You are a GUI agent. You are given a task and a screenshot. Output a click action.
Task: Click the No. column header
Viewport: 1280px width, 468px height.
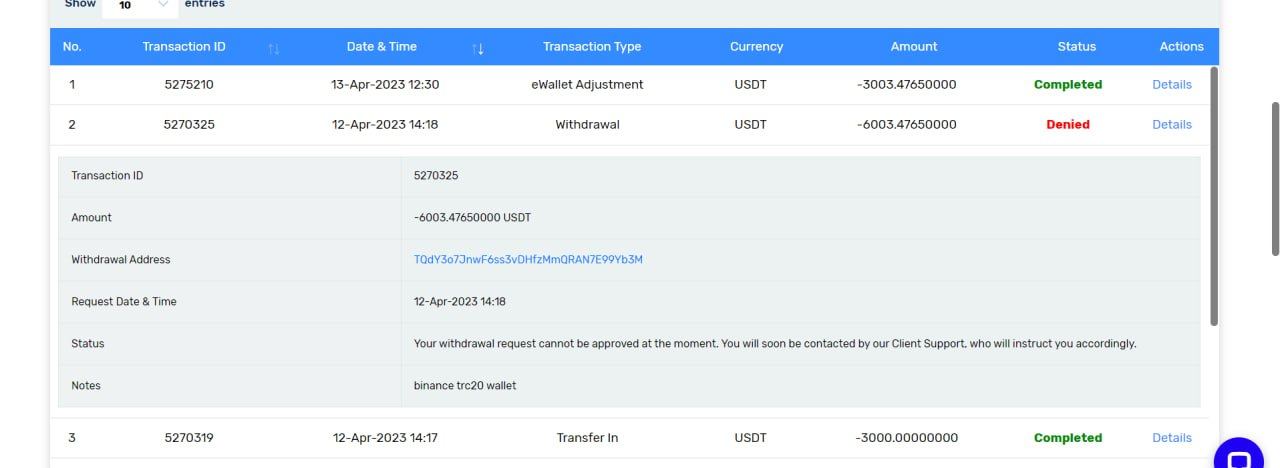[72, 47]
